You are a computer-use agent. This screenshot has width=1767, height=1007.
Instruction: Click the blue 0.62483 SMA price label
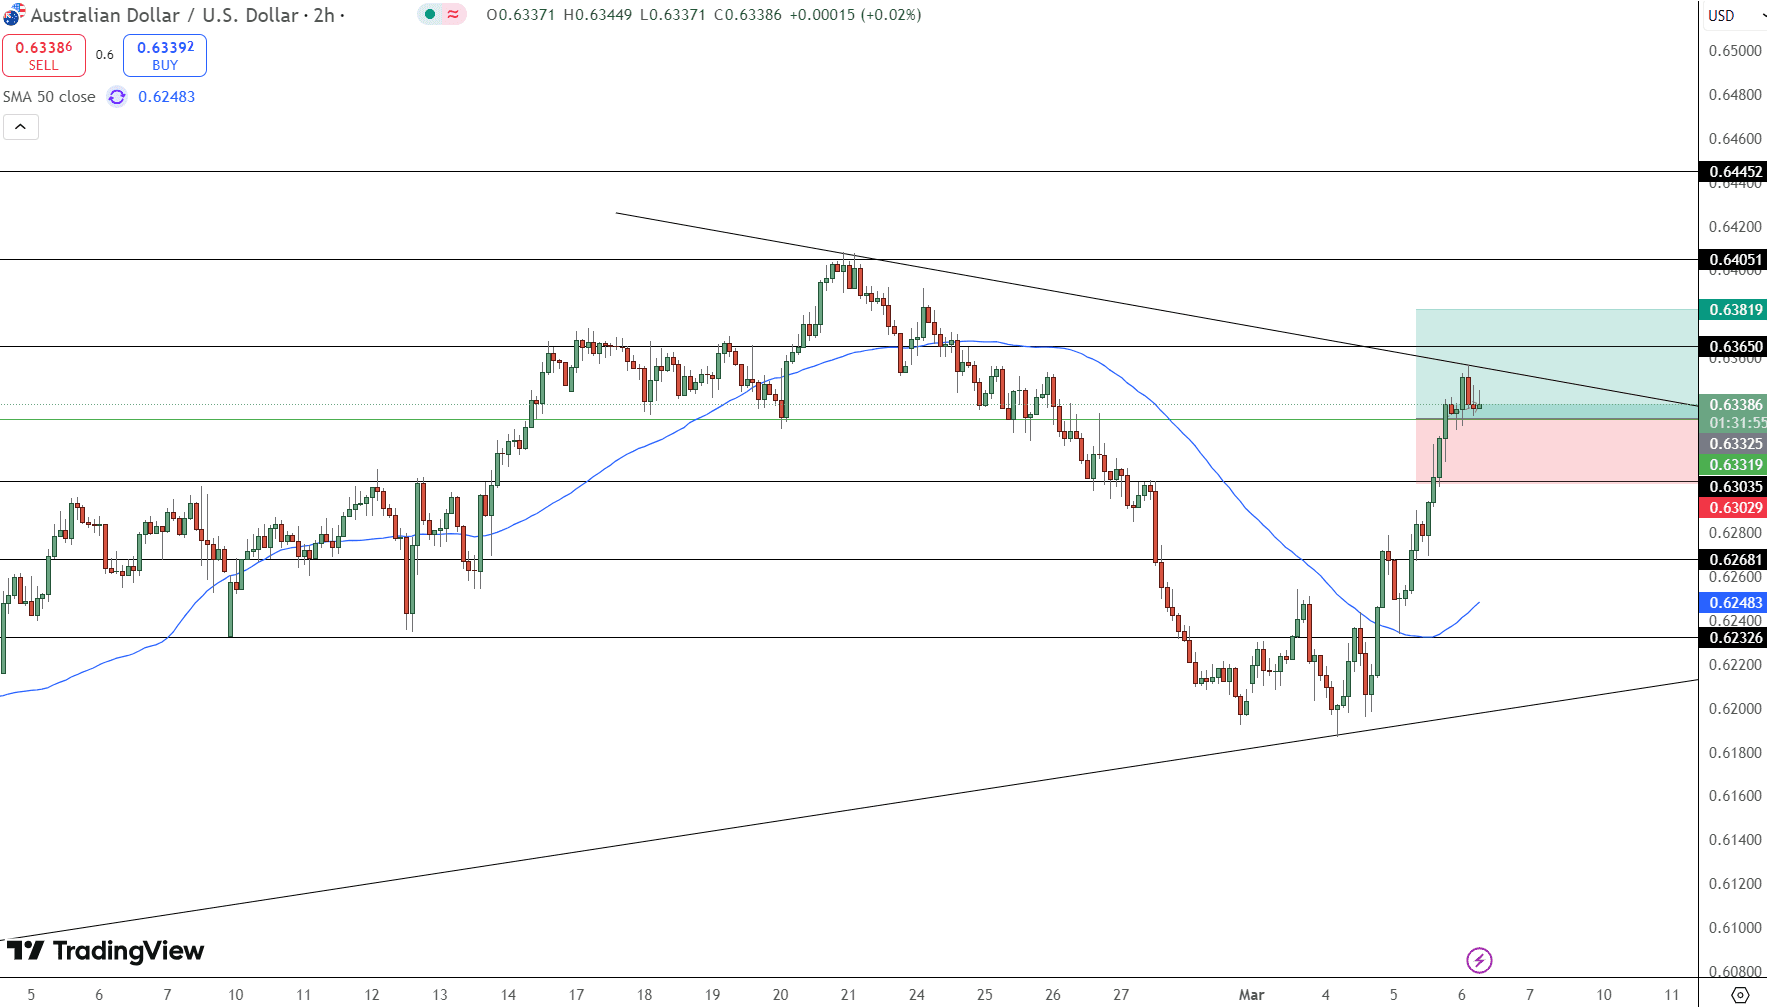(x=1735, y=603)
